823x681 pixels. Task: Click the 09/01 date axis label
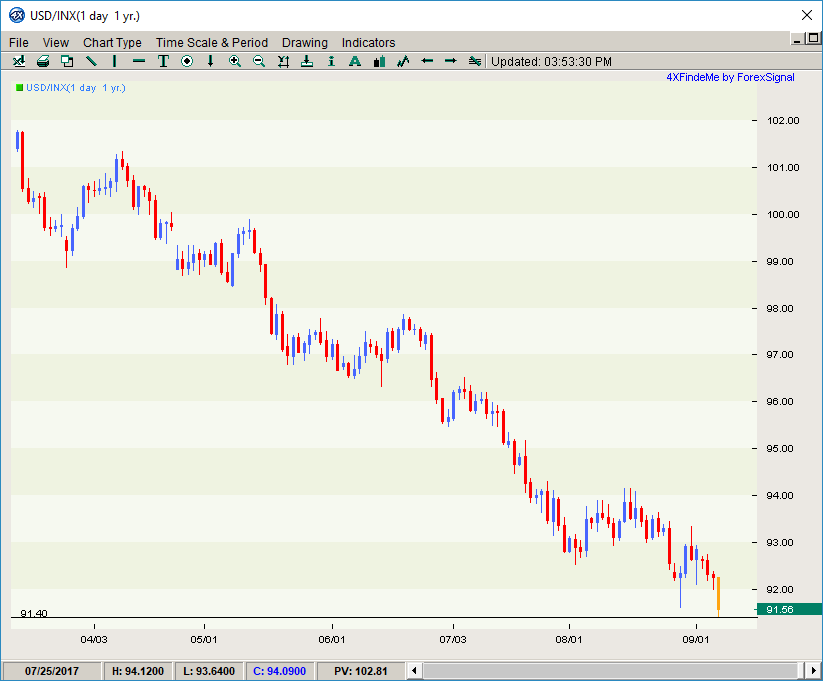click(695, 640)
